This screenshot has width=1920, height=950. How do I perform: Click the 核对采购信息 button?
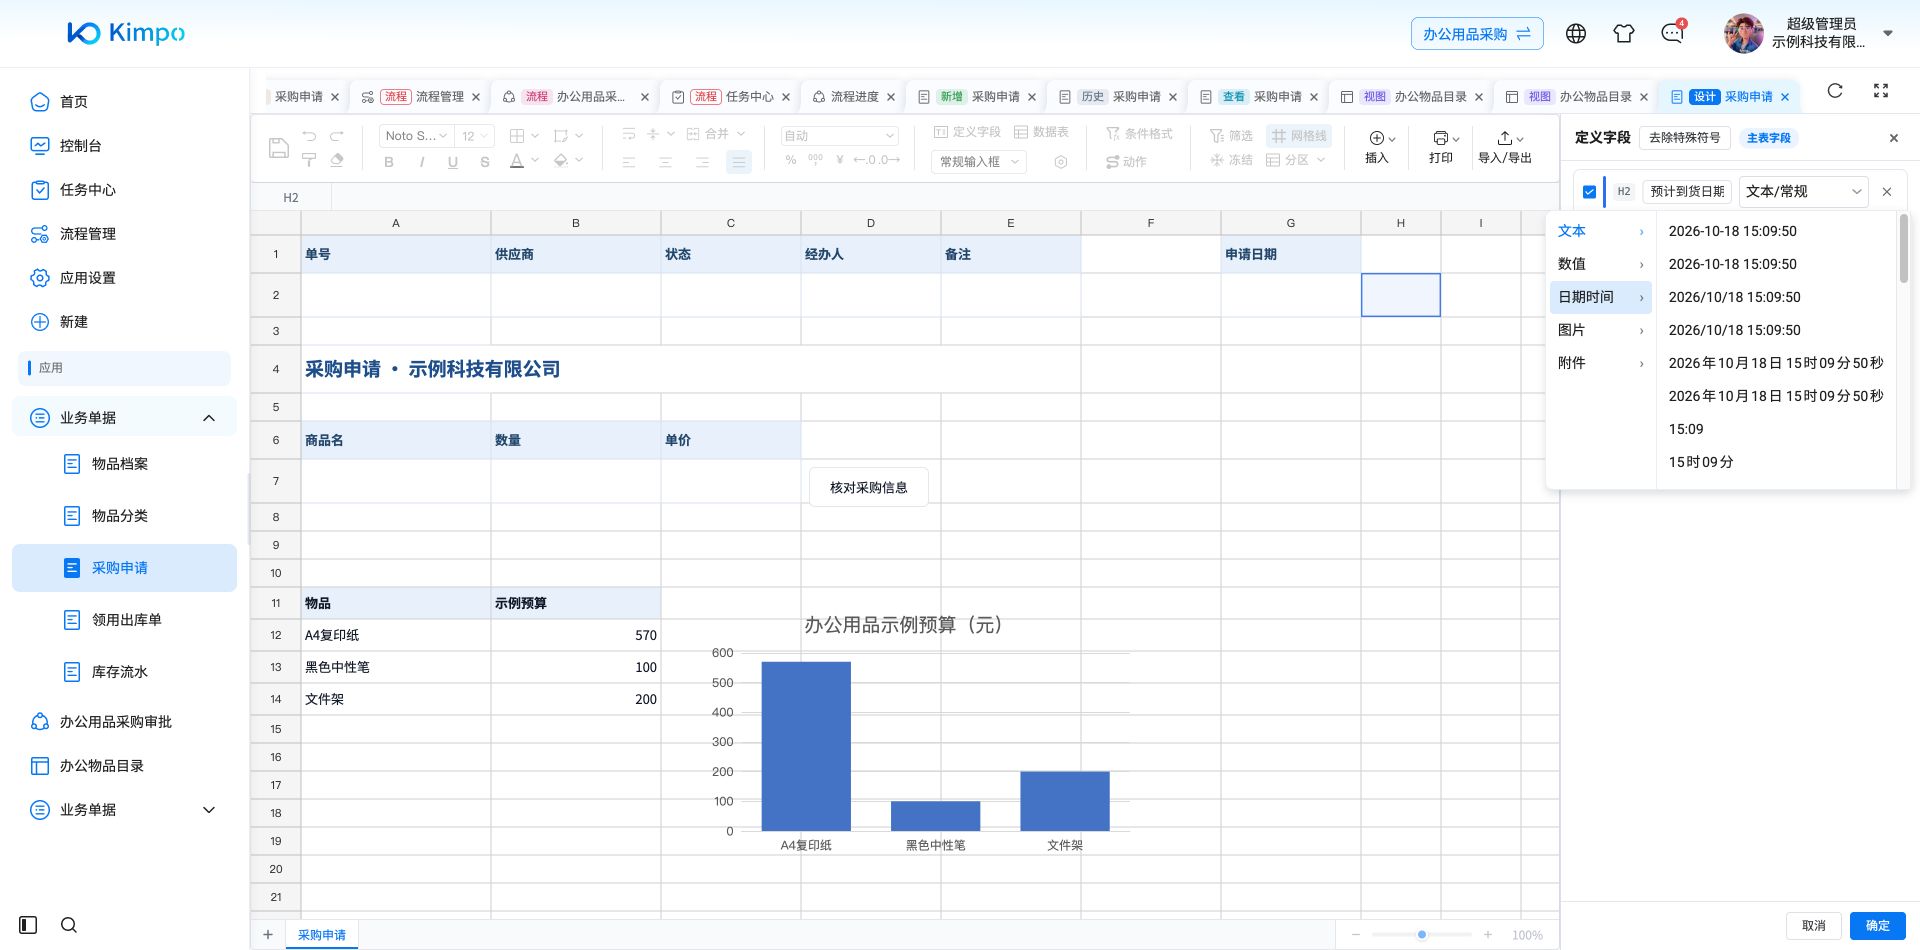868,487
